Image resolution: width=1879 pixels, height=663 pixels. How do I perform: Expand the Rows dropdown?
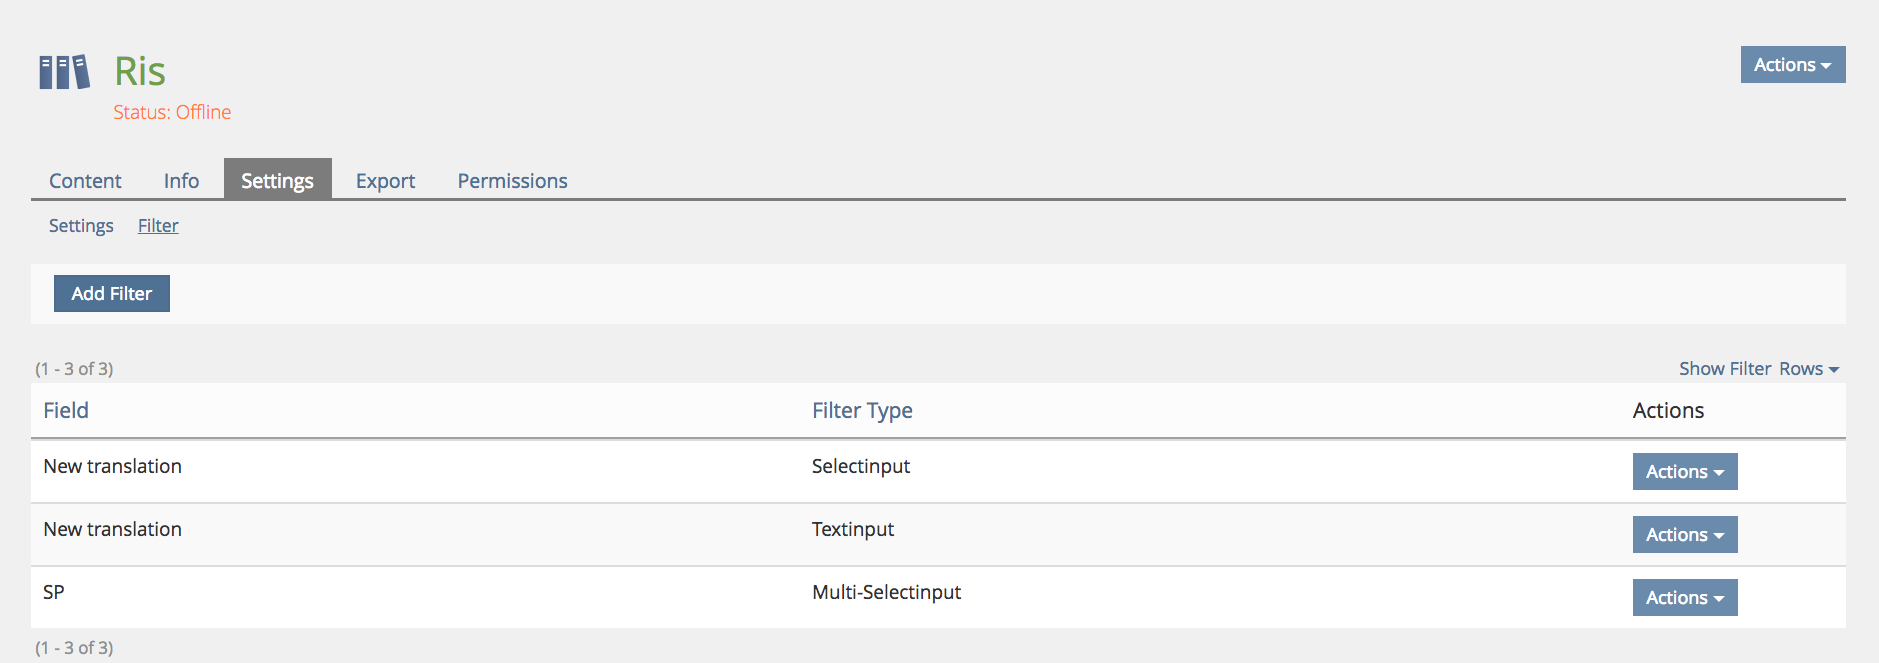coord(1808,369)
